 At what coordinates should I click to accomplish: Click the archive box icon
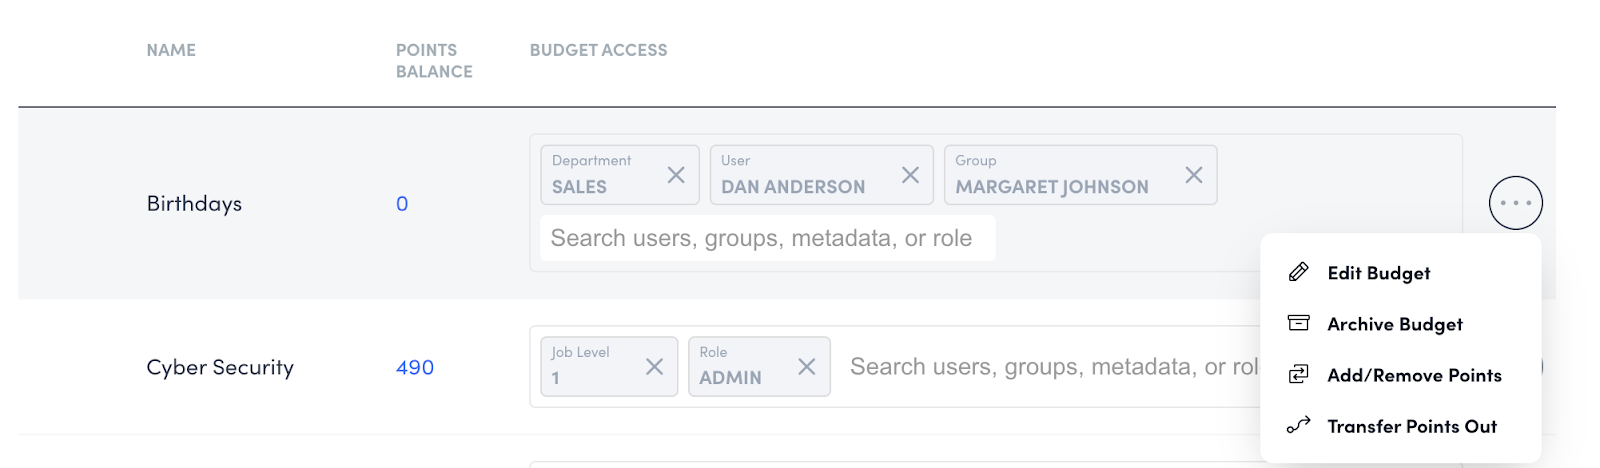tap(1298, 323)
